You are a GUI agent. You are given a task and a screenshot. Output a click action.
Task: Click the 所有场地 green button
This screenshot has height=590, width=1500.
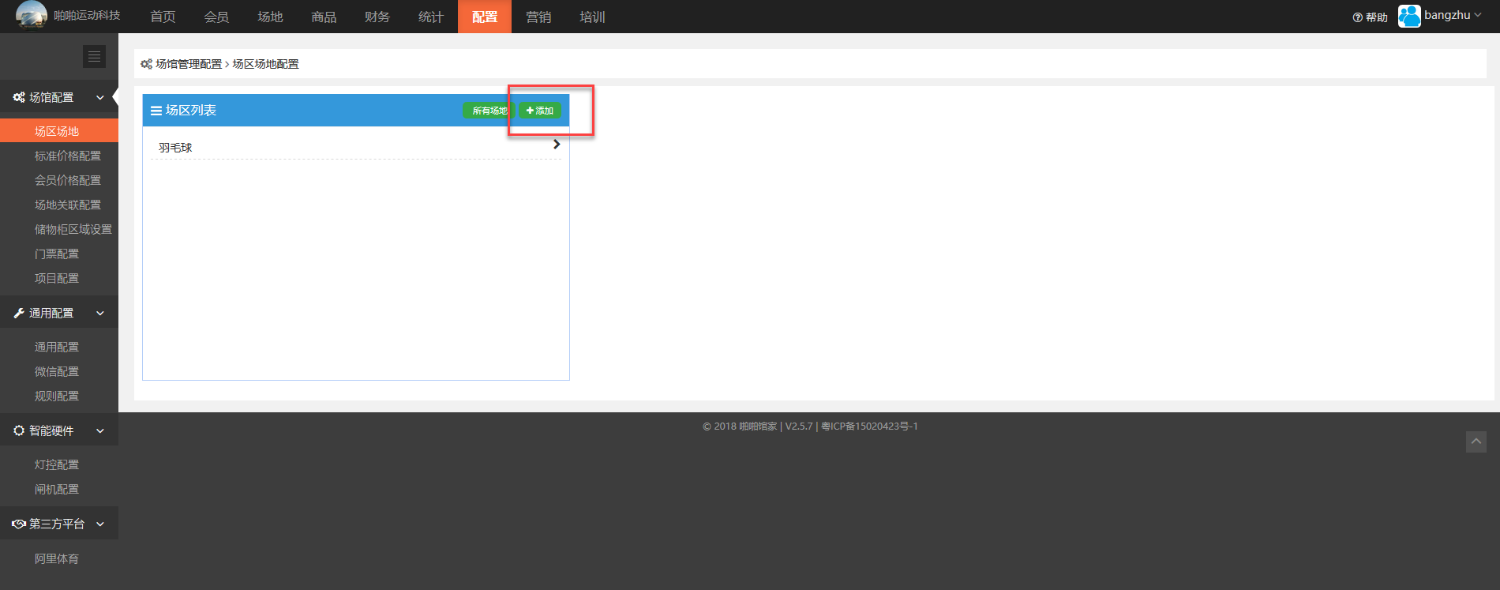(x=489, y=110)
